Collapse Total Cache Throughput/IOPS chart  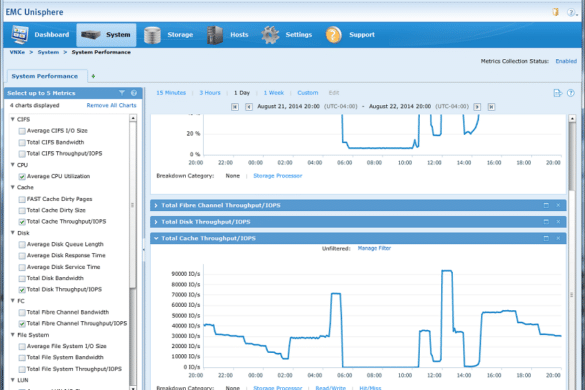(156, 238)
